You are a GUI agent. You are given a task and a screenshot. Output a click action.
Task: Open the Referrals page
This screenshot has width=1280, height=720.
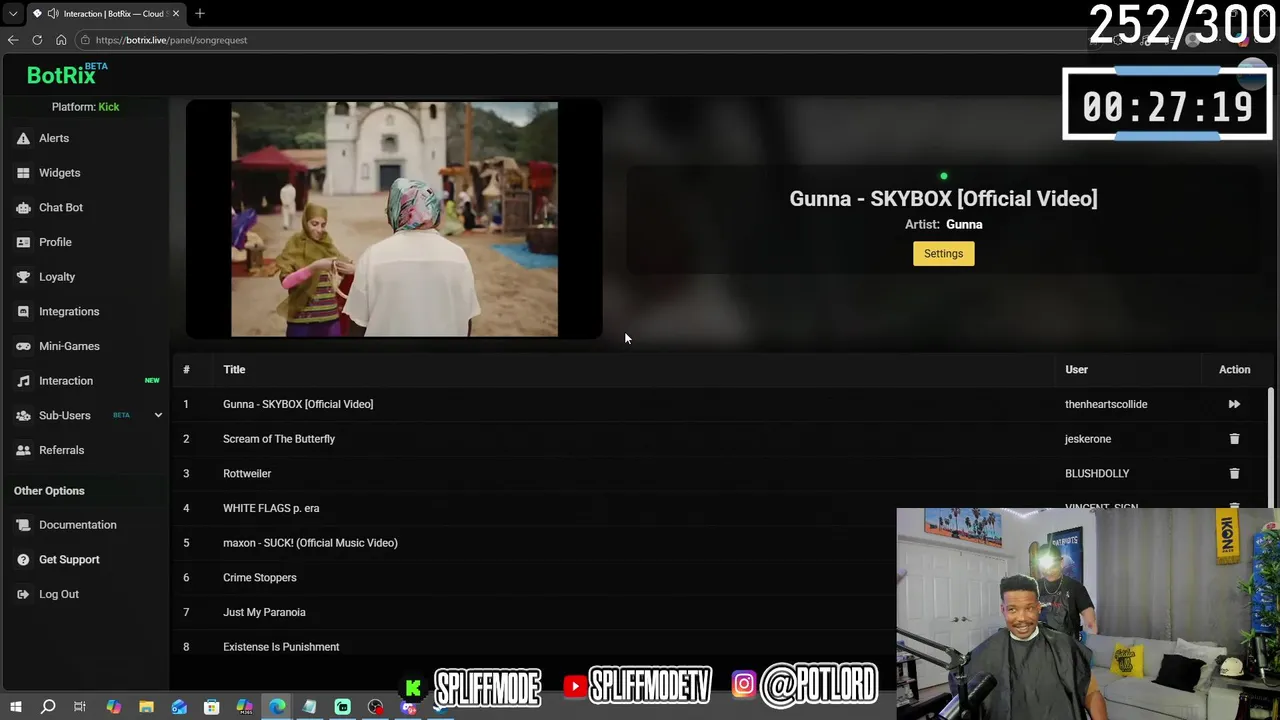pos(61,450)
